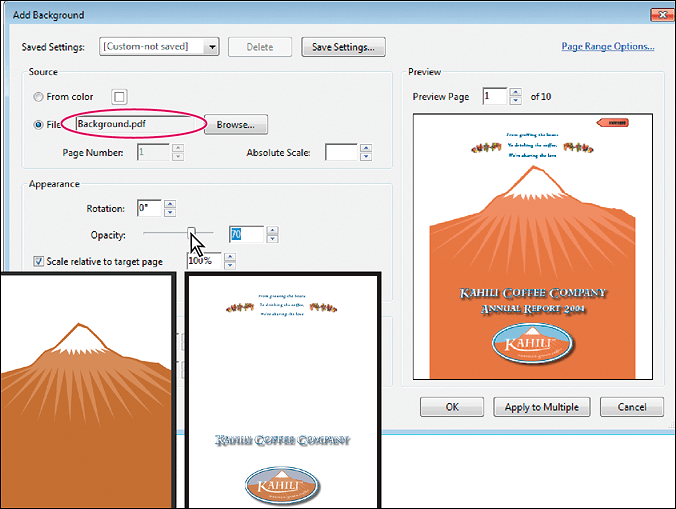The image size is (676, 509).
Task: Select the File source radio button
Action: (39, 125)
